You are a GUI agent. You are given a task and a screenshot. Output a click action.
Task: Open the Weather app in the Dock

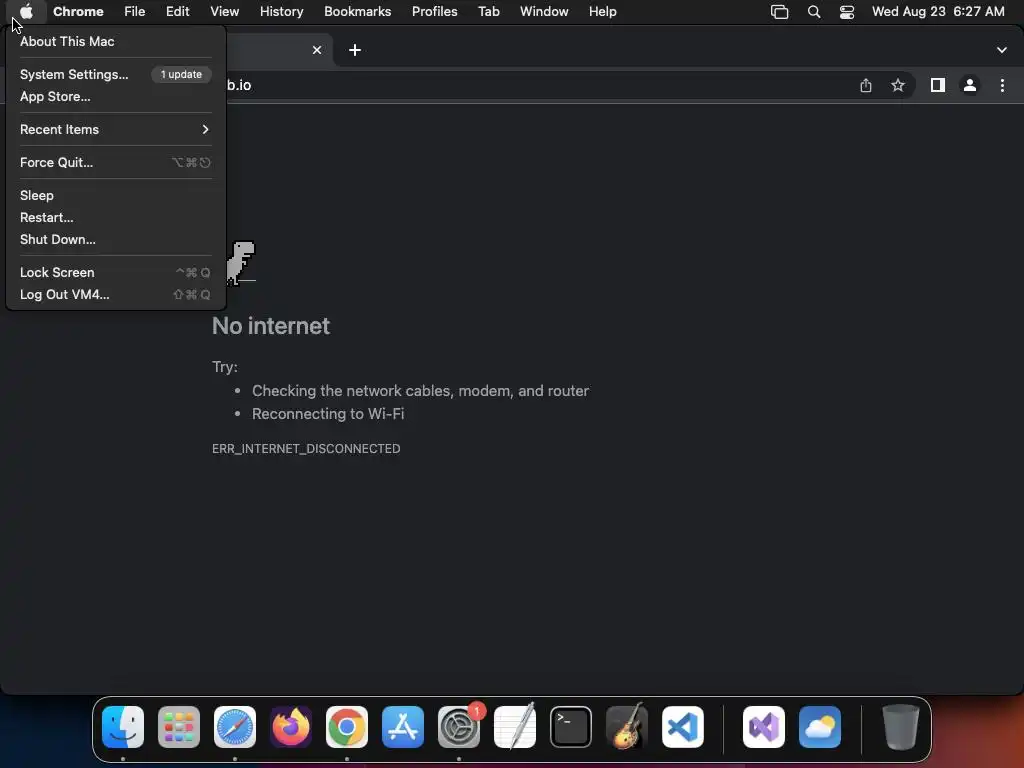(x=820, y=727)
